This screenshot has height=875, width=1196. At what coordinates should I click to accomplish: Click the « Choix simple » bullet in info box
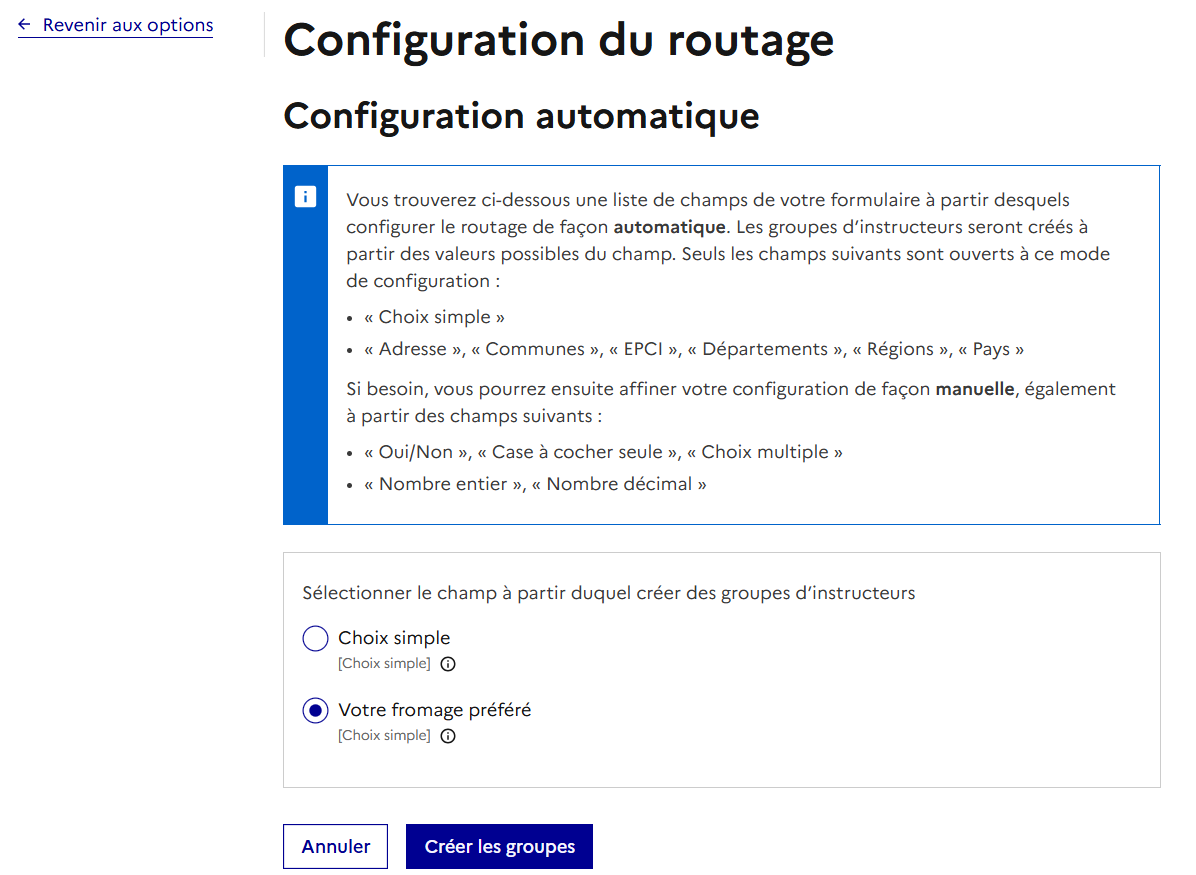point(434,317)
